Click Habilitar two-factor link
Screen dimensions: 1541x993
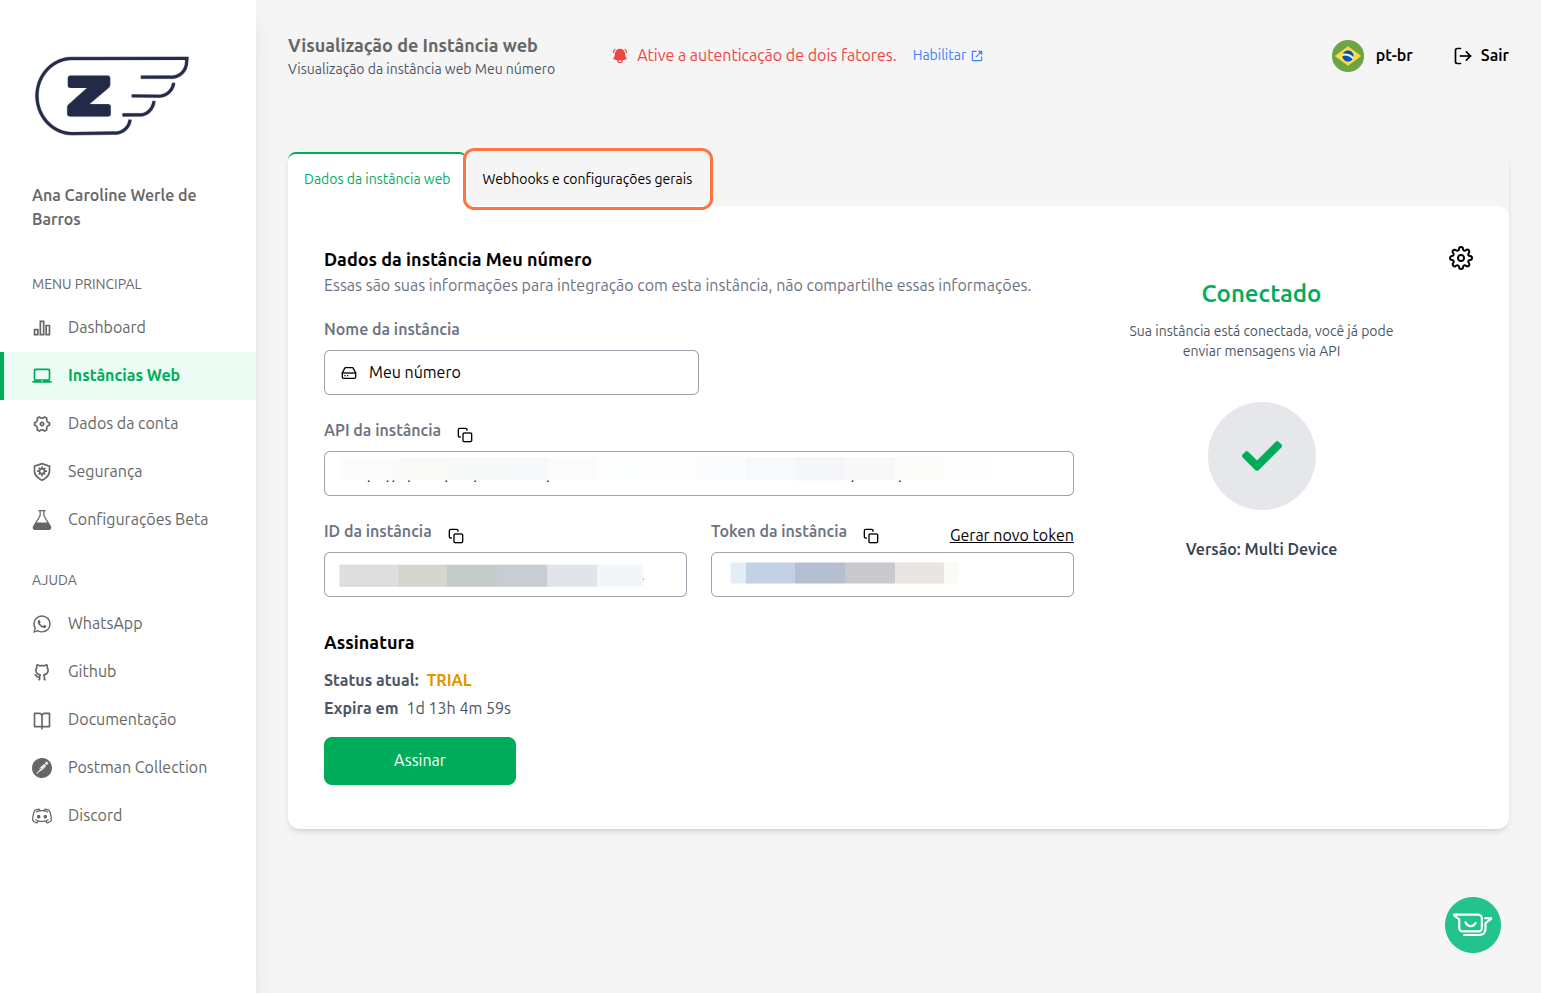(x=947, y=56)
